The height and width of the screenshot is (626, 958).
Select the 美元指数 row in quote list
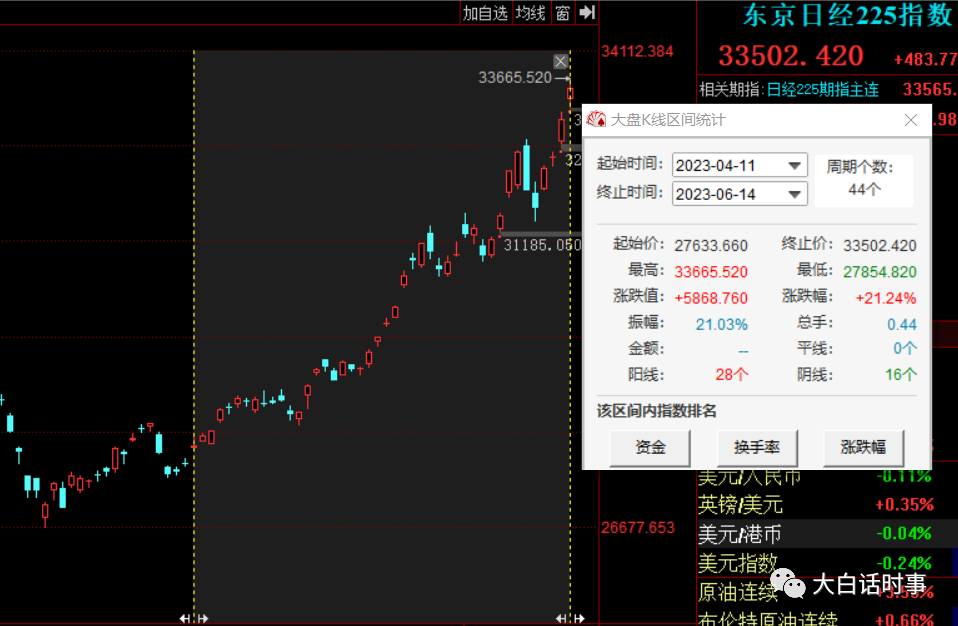(x=827, y=563)
